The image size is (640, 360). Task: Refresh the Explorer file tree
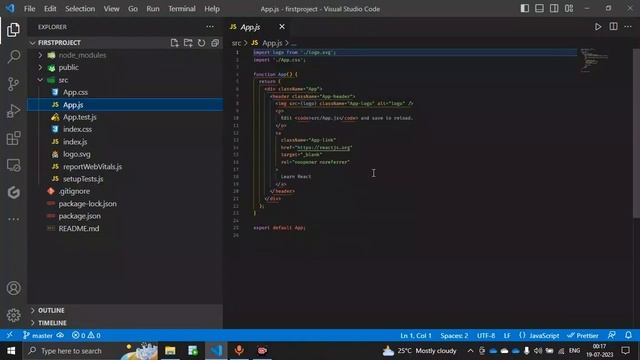click(x=201, y=43)
